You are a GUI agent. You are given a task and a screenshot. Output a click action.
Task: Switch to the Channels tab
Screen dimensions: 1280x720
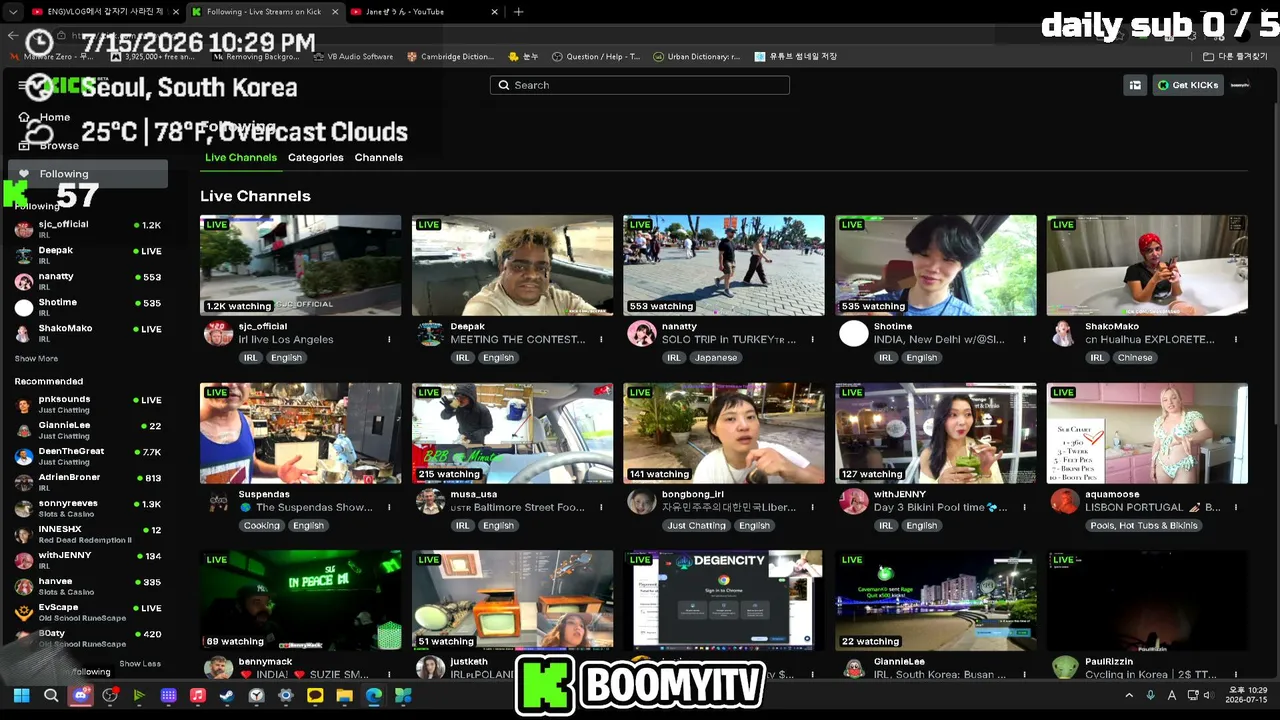379,157
